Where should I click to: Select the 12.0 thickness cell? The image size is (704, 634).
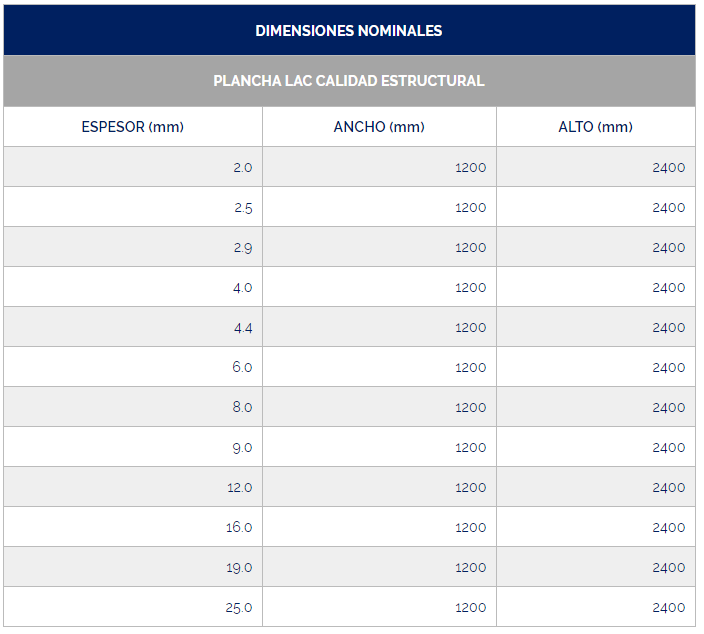(x=239, y=487)
